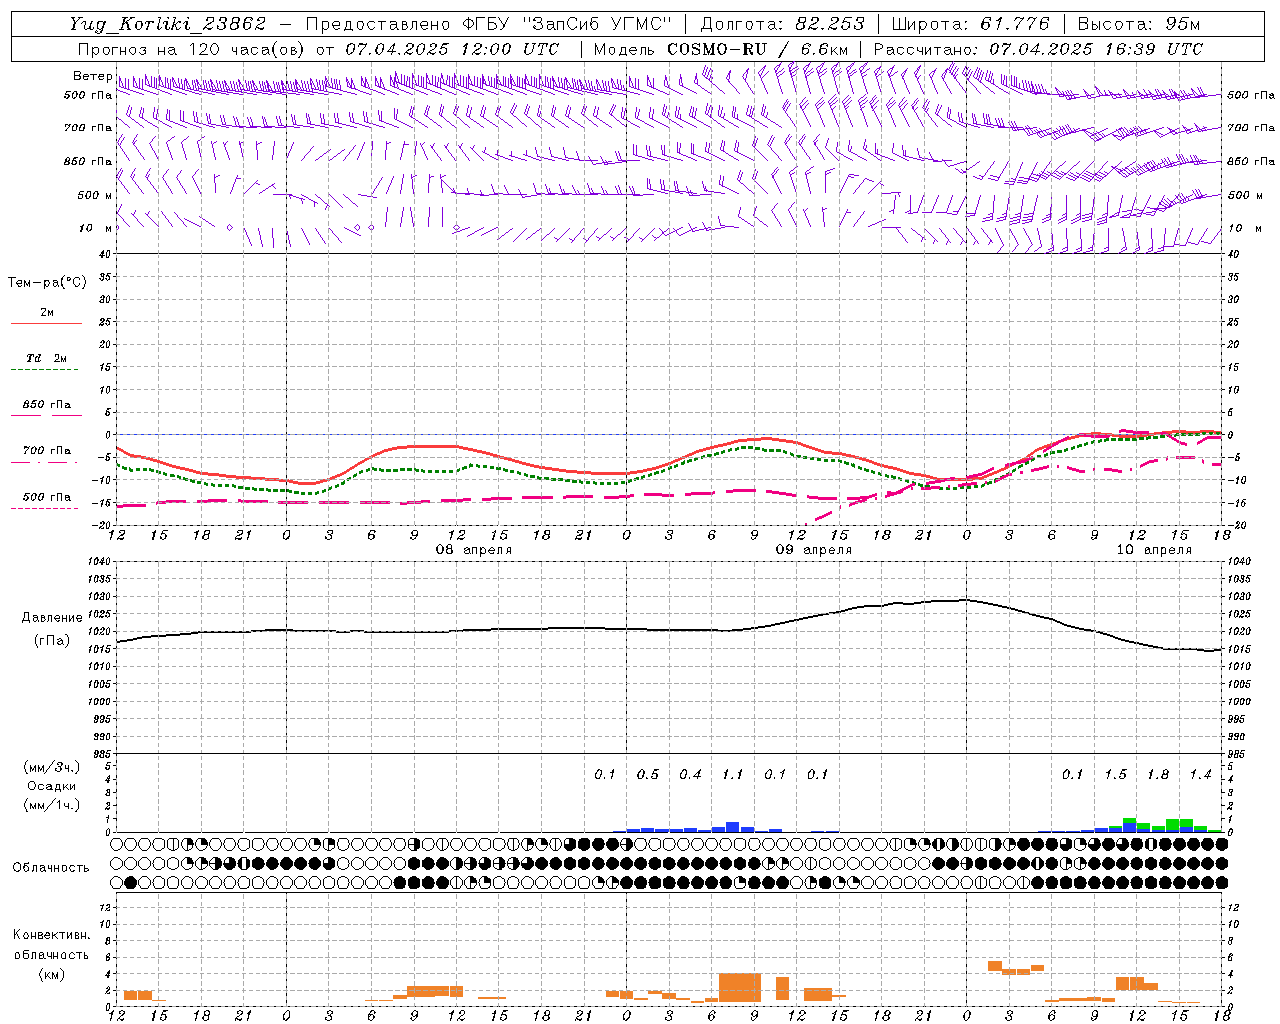Click the (мм/1ч.) precipitation unit label
This screenshot has height=1024, width=1280.
tap(52, 805)
